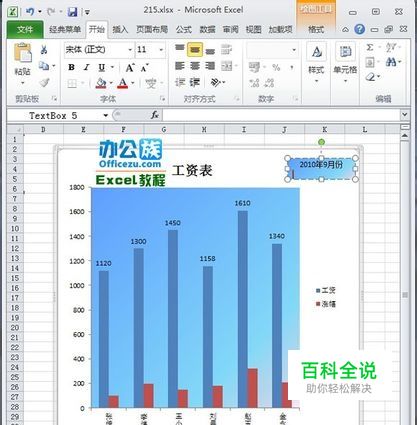Click the merge and center icon
Screen dimensions: 417x425
(x=227, y=66)
